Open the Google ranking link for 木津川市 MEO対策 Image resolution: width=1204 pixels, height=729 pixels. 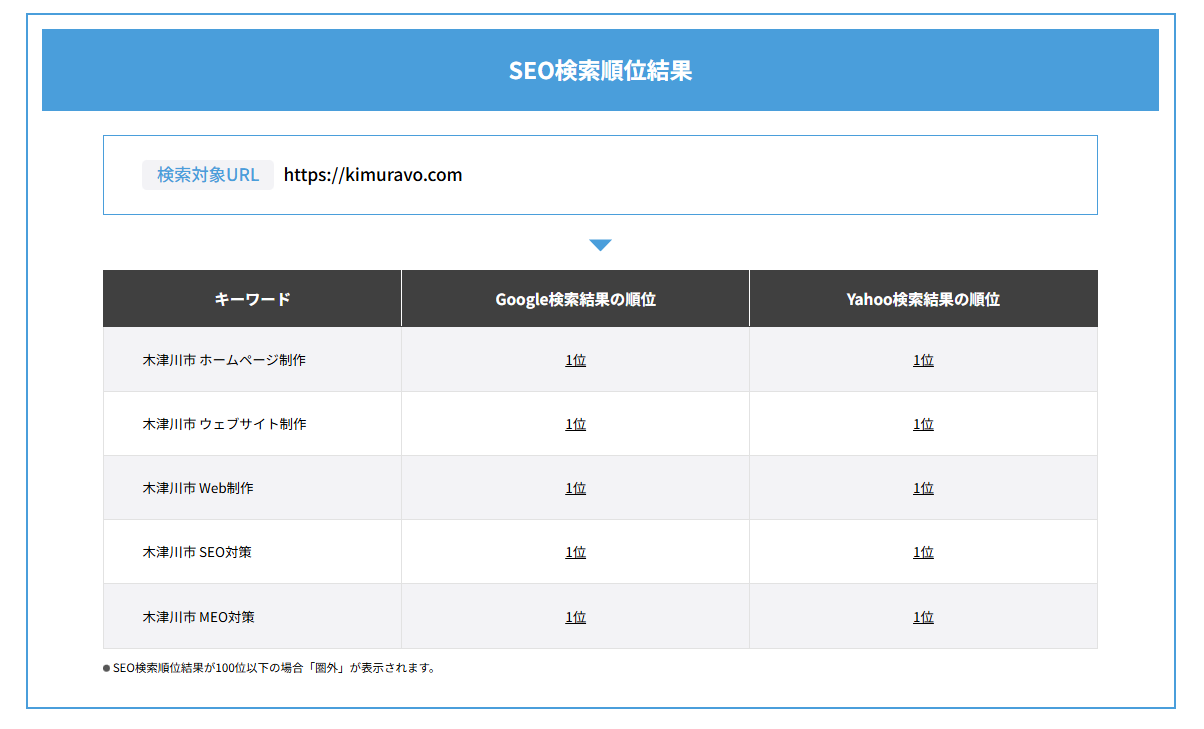pos(575,616)
